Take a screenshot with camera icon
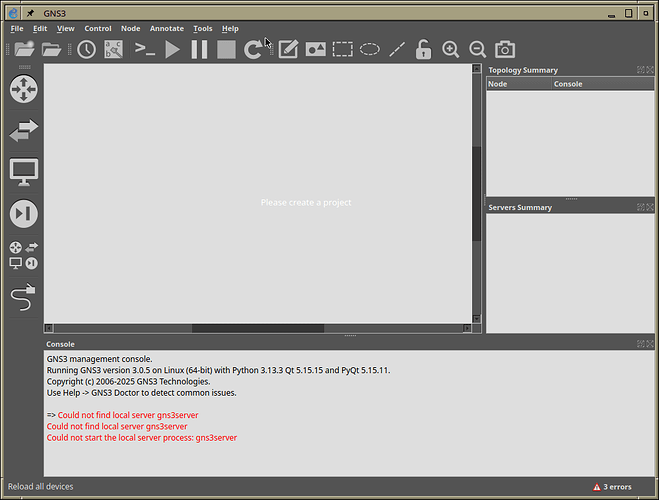659x500 pixels. [x=505, y=49]
